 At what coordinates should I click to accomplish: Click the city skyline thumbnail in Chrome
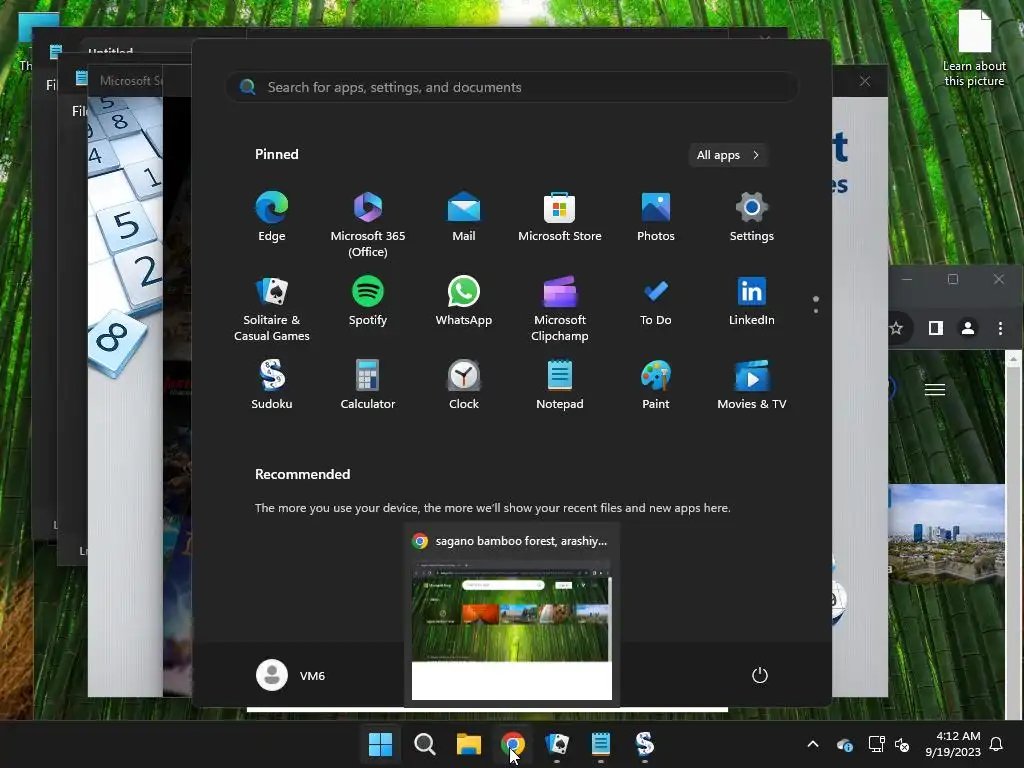(x=946, y=533)
